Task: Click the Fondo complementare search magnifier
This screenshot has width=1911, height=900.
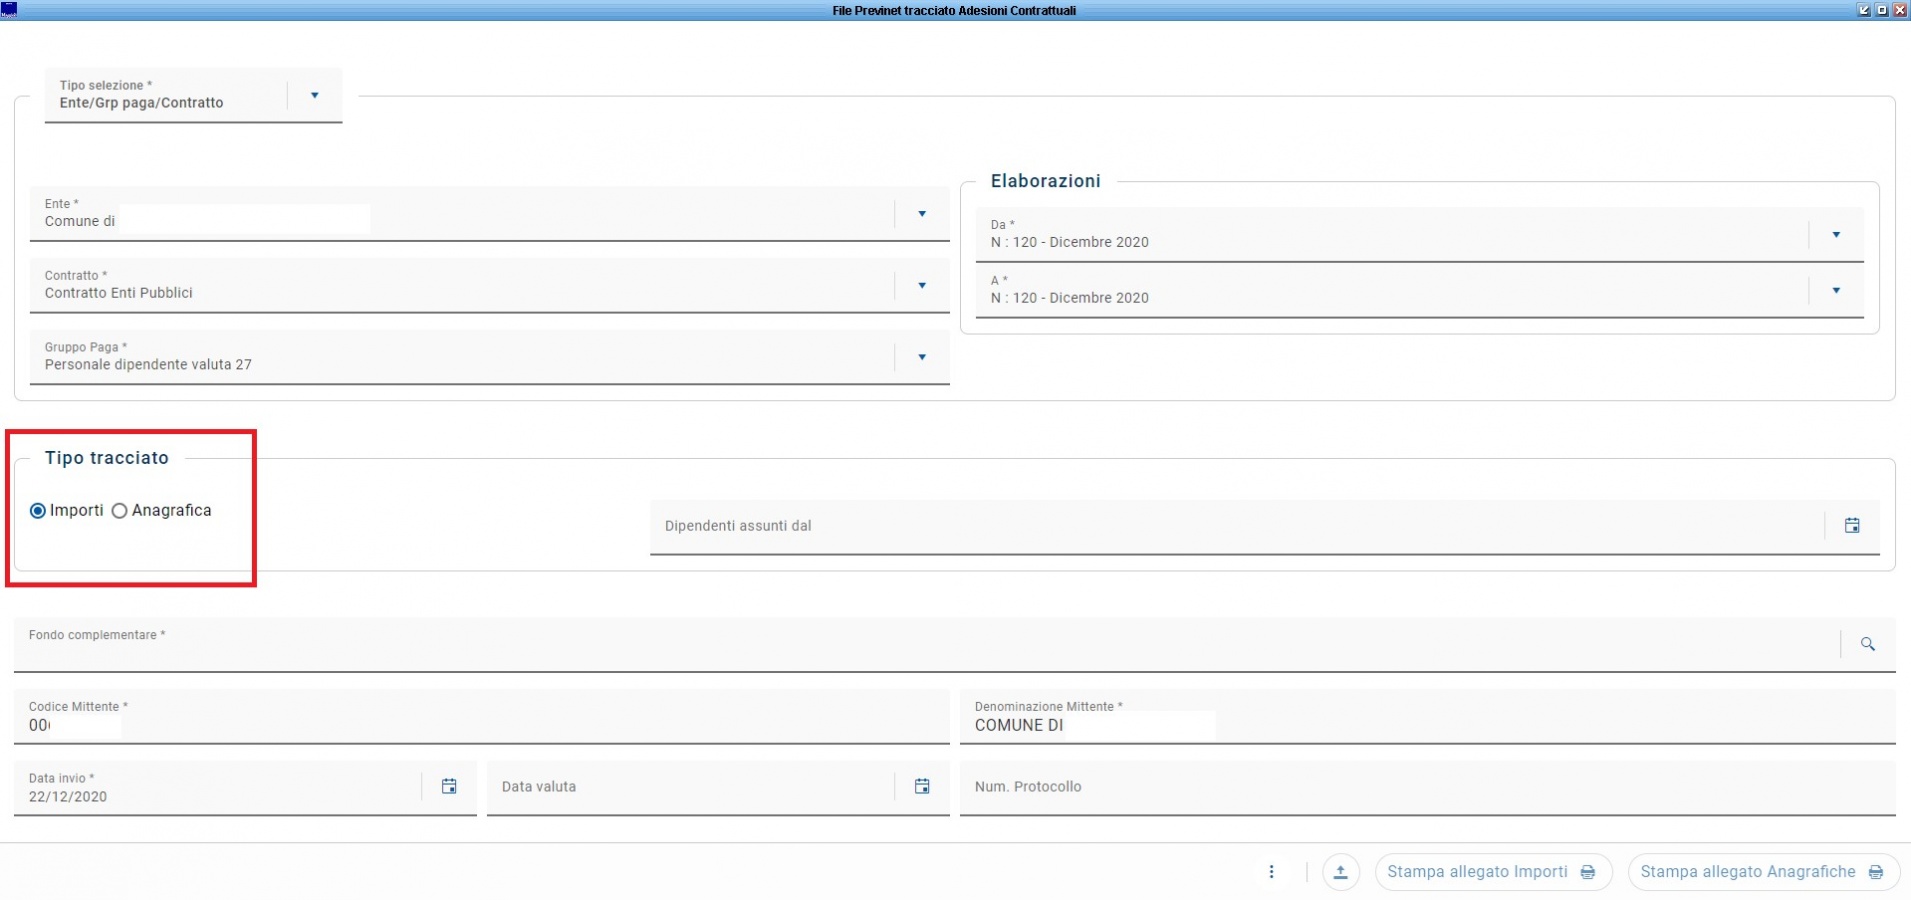Action: (1866, 645)
